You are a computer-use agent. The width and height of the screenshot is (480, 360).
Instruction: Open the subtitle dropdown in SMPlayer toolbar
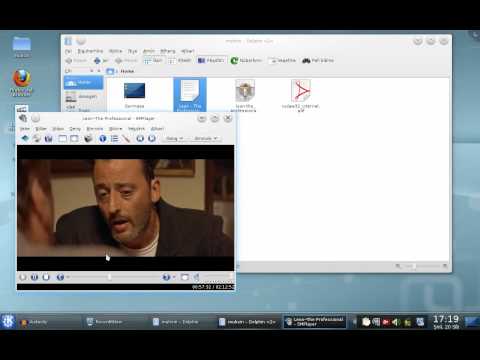click(206, 138)
